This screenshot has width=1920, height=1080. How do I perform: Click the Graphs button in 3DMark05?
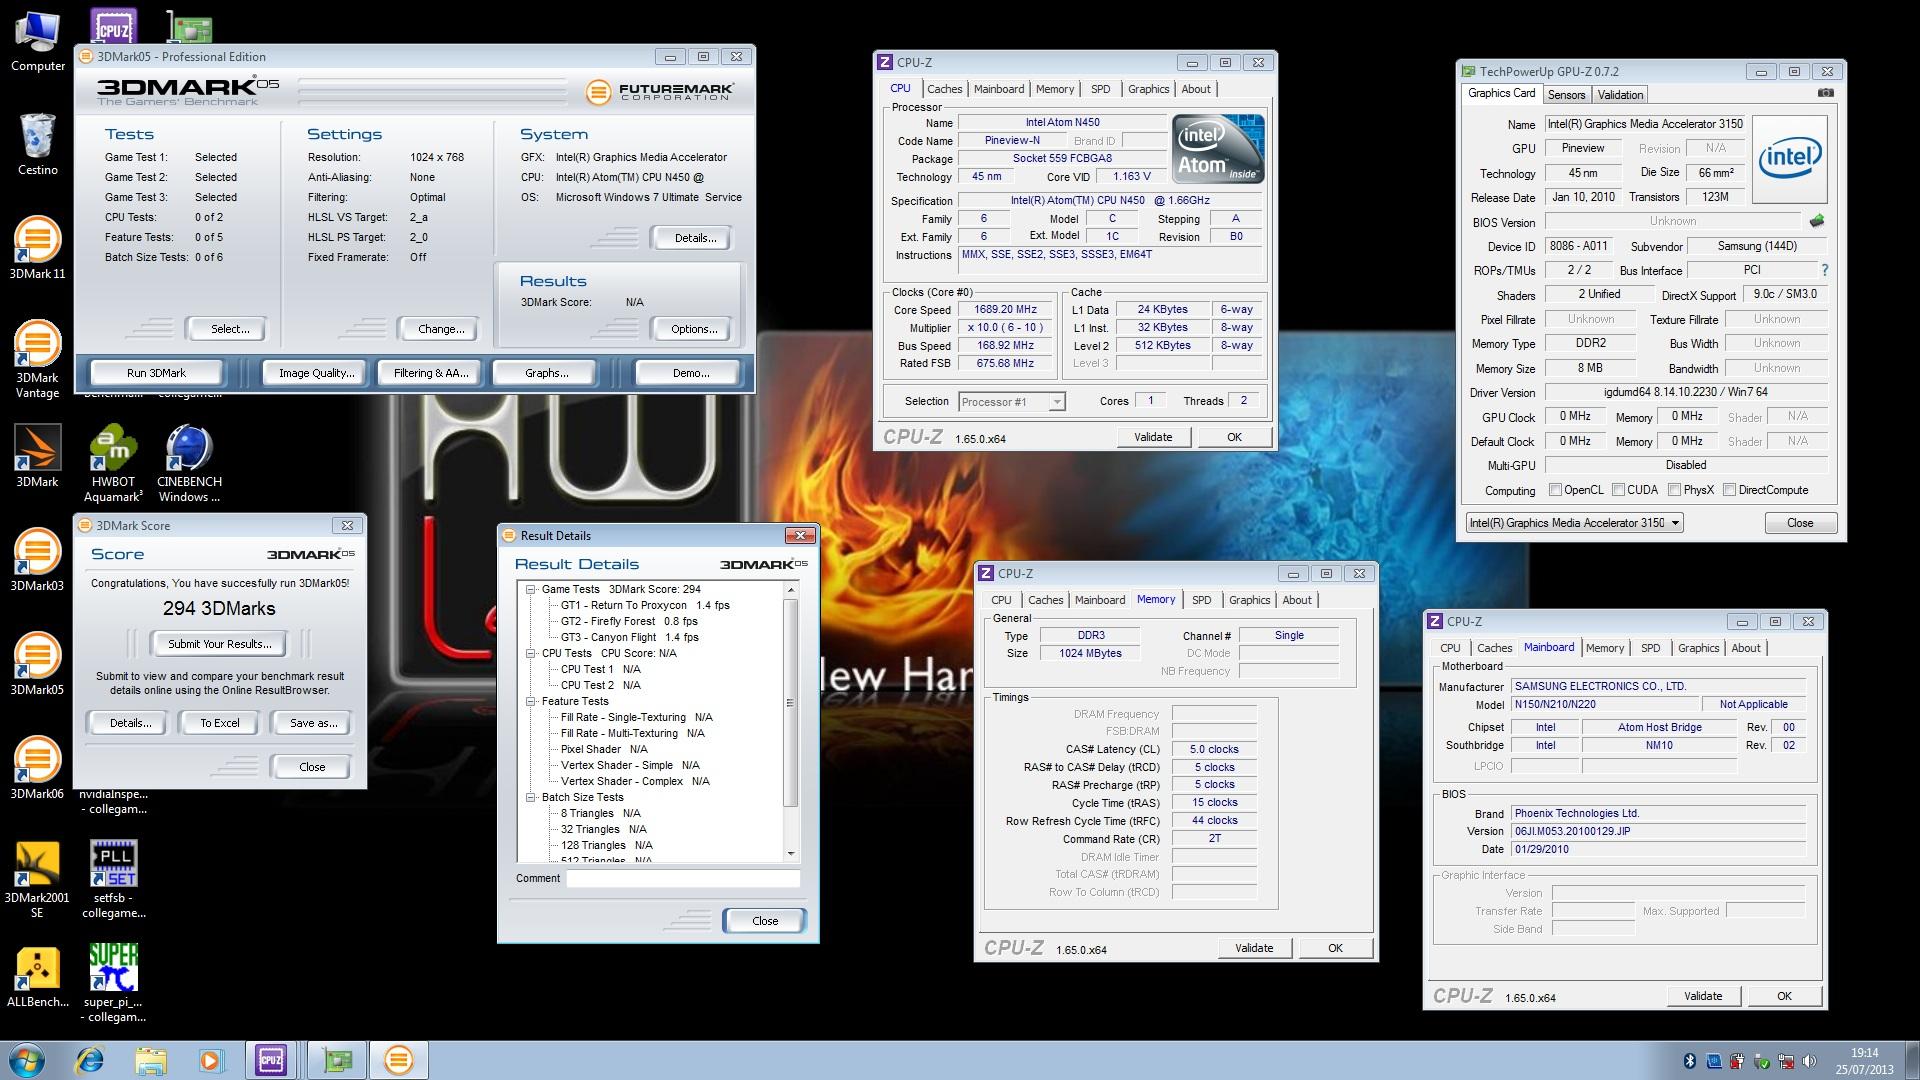click(x=546, y=373)
